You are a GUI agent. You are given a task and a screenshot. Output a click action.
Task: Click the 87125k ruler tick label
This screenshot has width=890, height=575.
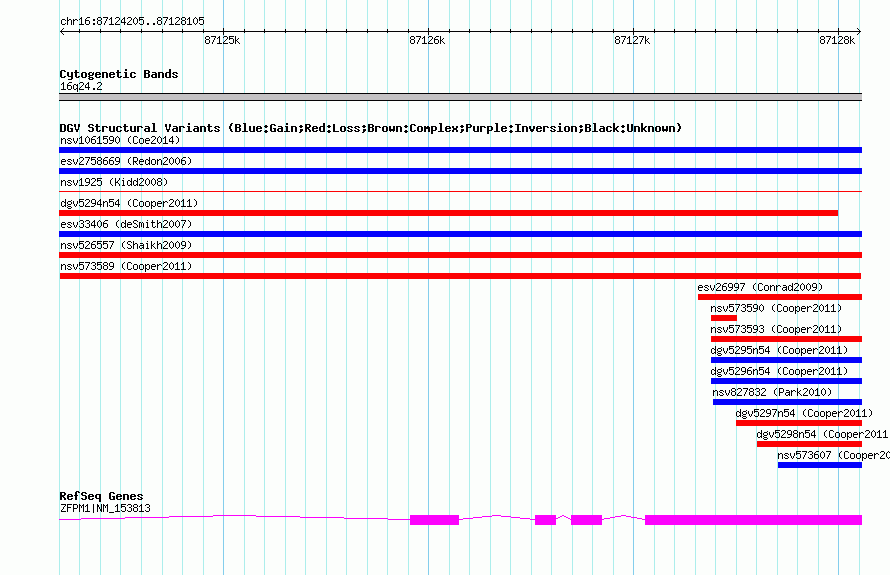coord(222,40)
